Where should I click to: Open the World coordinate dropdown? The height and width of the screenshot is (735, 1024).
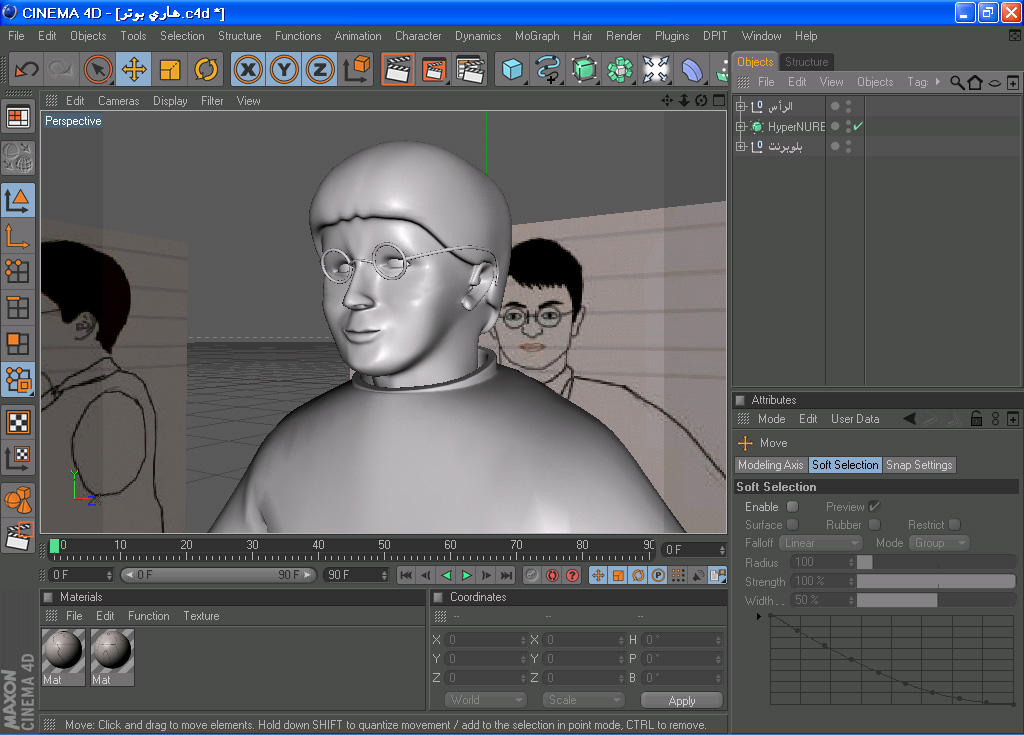(486, 700)
